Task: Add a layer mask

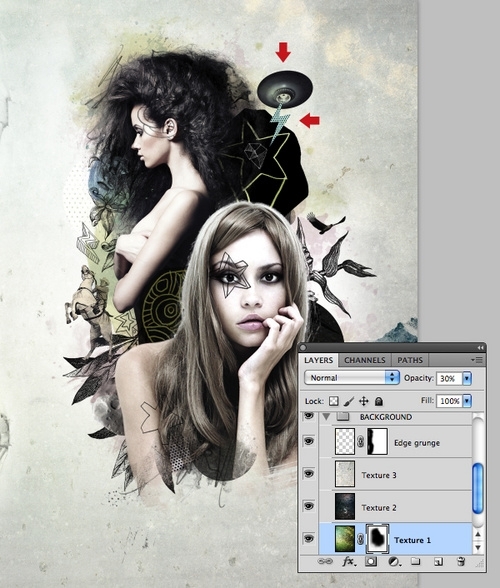Action: [x=371, y=561]
